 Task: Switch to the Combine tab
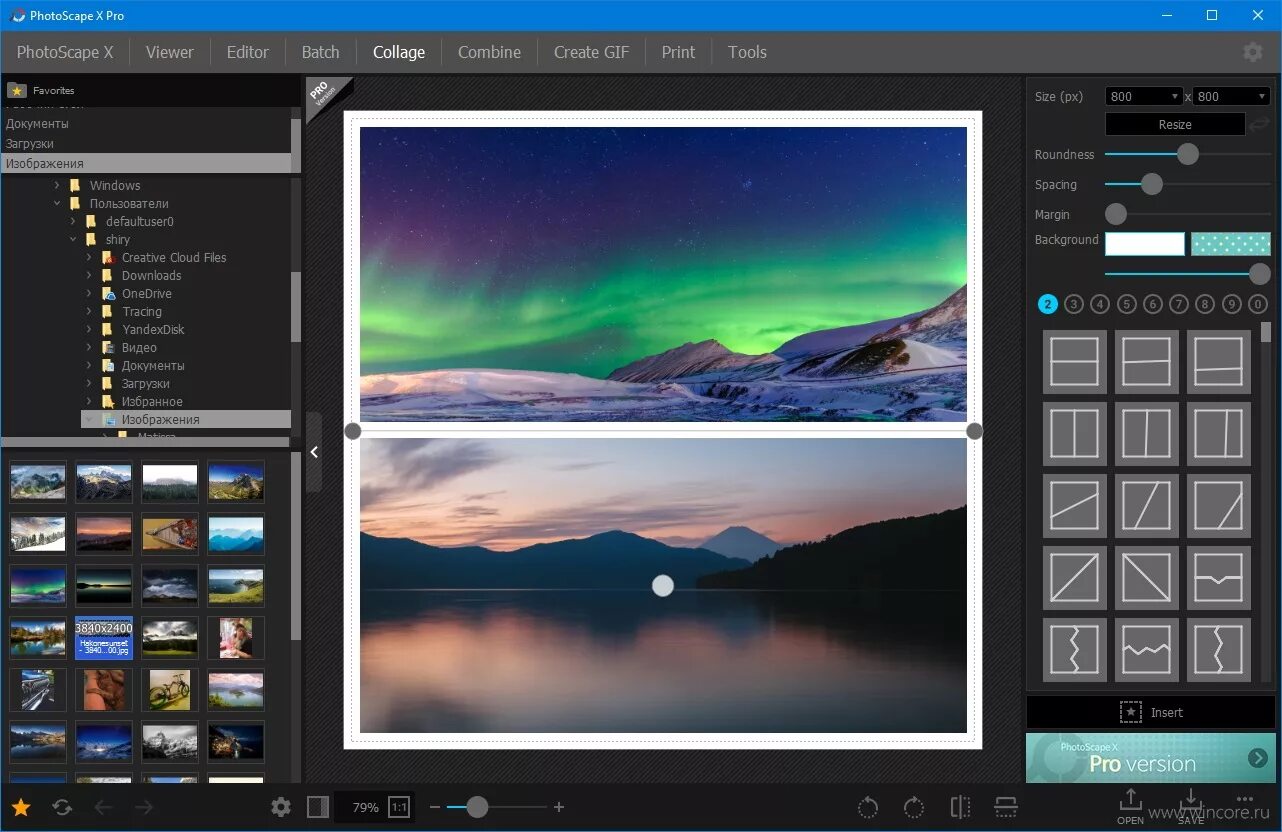(x=489, y=51)
